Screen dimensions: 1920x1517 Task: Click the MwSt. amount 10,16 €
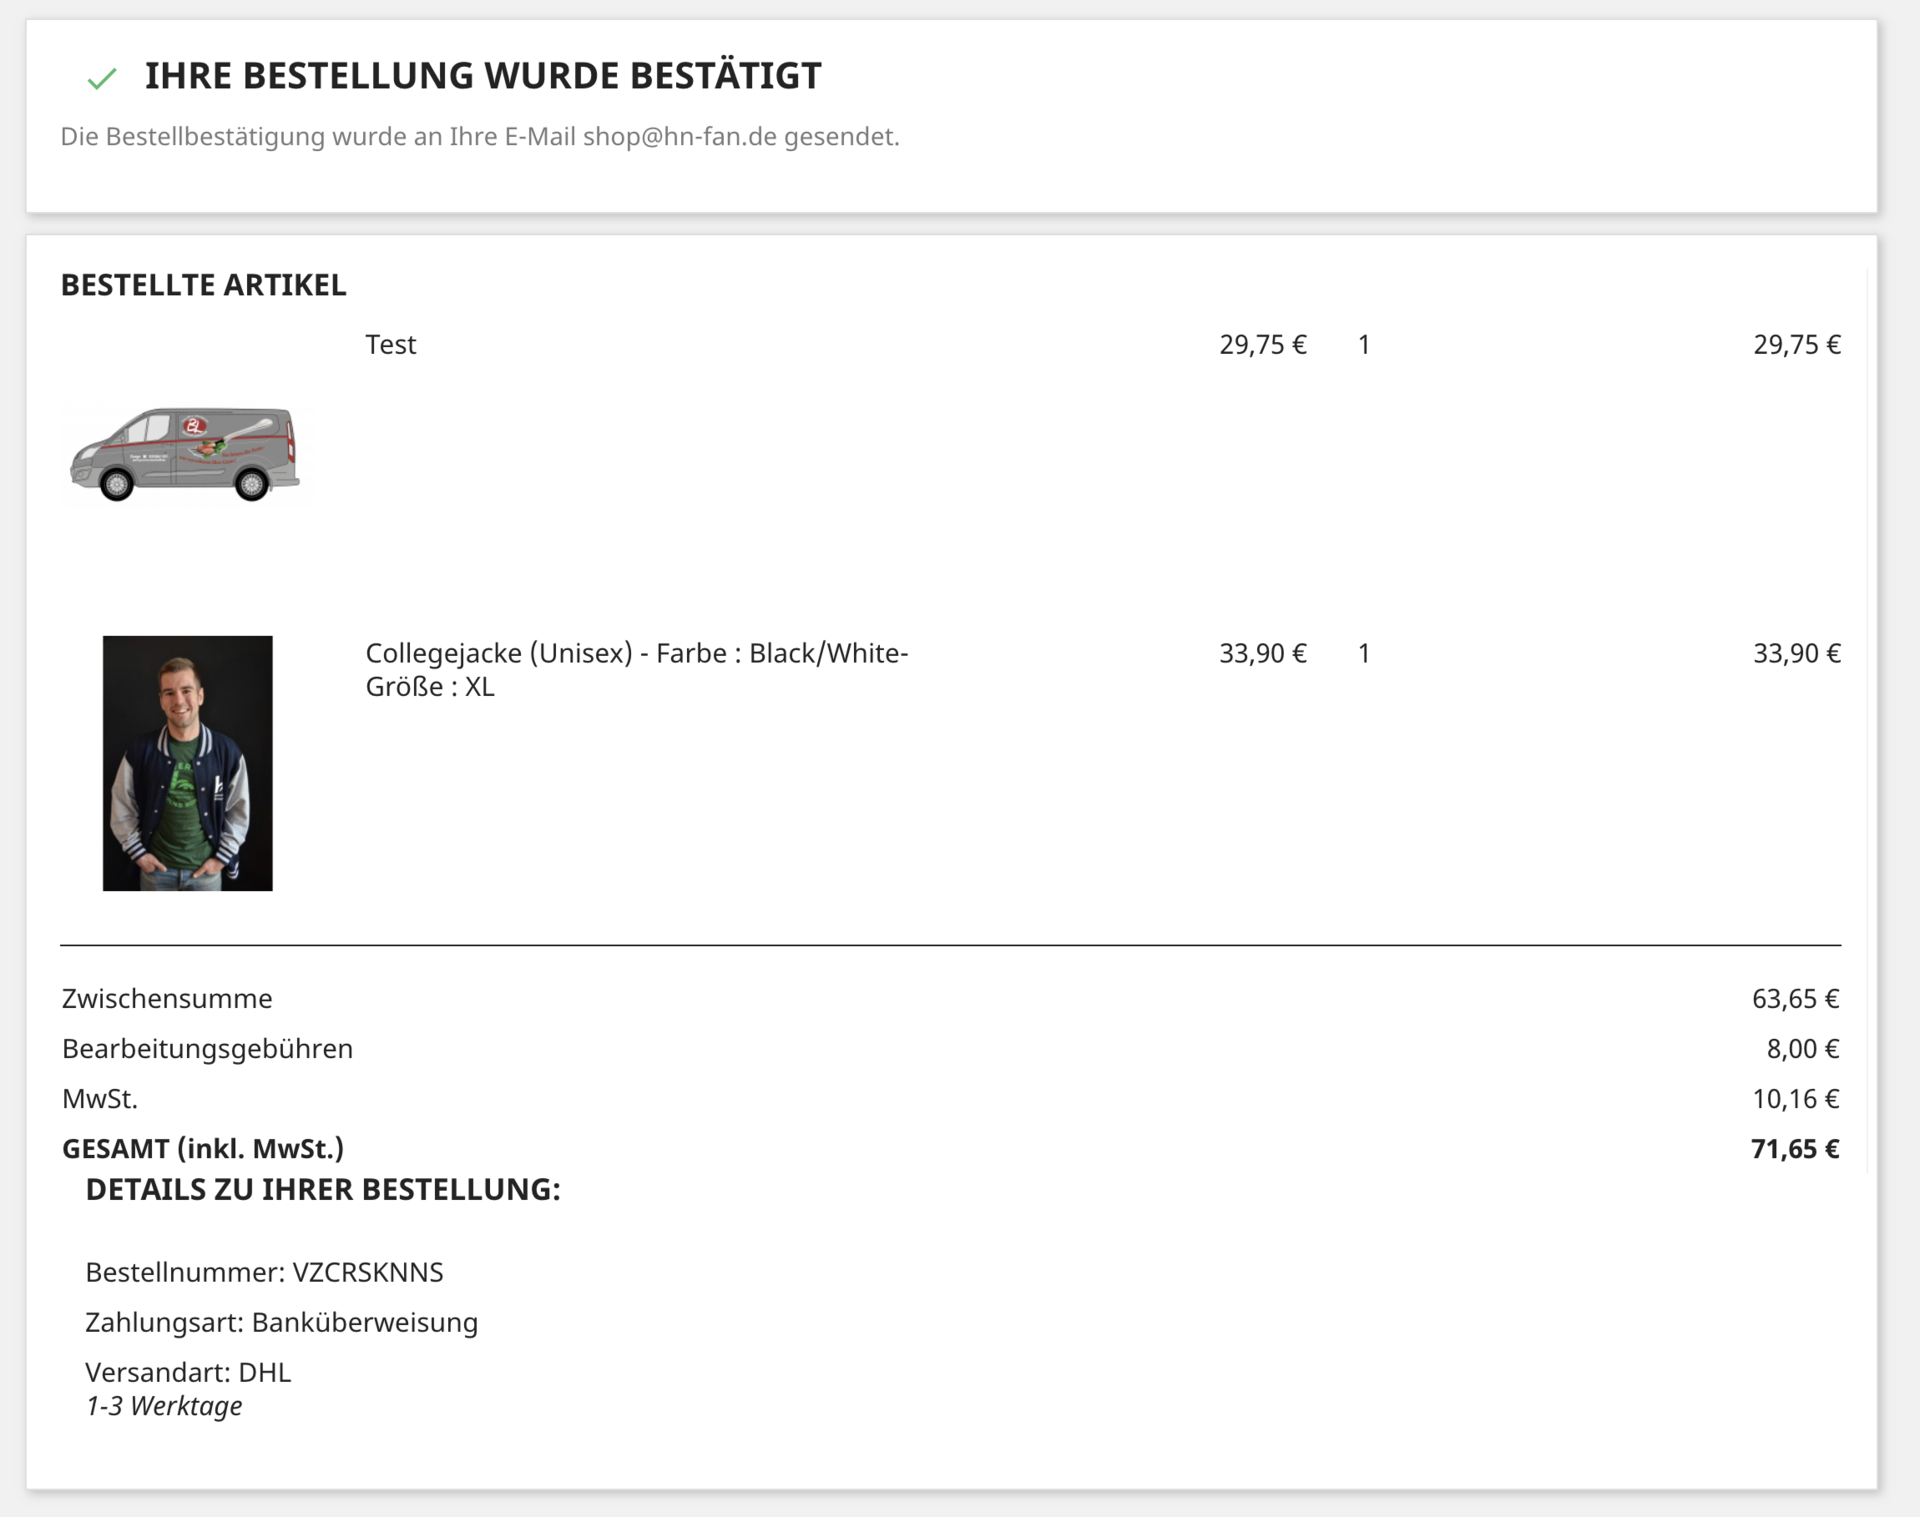pyautogui.click(x=1795, y=1098)
